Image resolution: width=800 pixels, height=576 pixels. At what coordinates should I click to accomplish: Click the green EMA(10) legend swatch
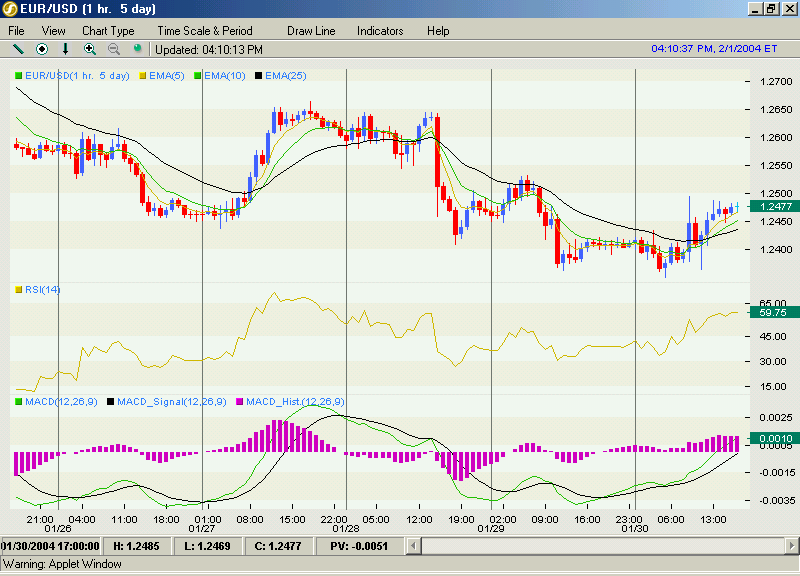[x=198, y=76]
